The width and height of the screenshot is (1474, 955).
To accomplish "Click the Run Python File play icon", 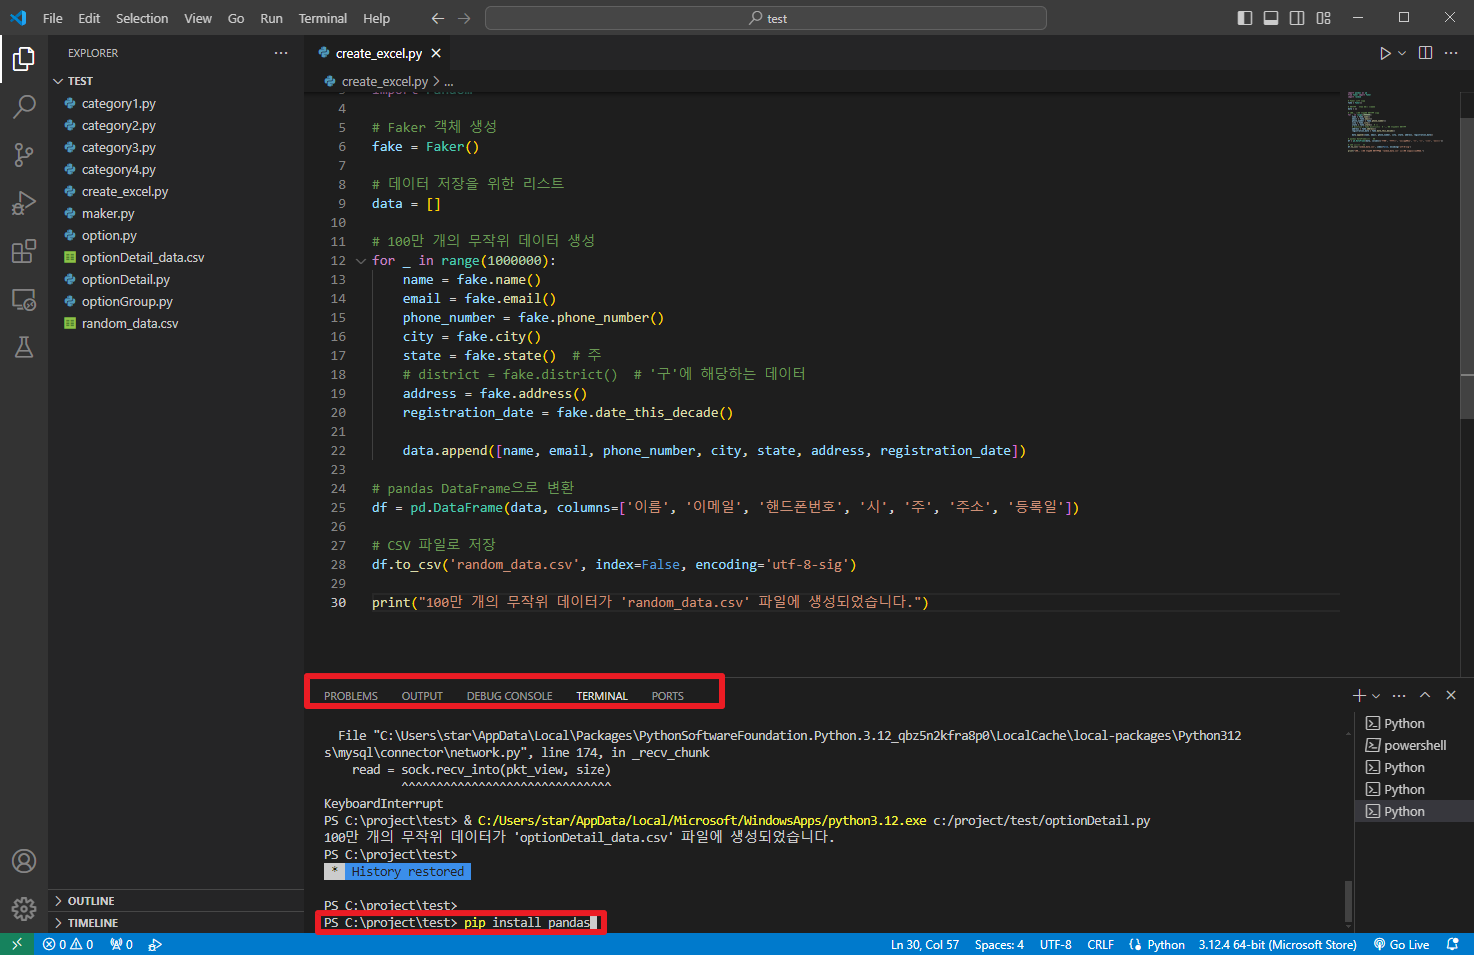I will click(1385, 53).
